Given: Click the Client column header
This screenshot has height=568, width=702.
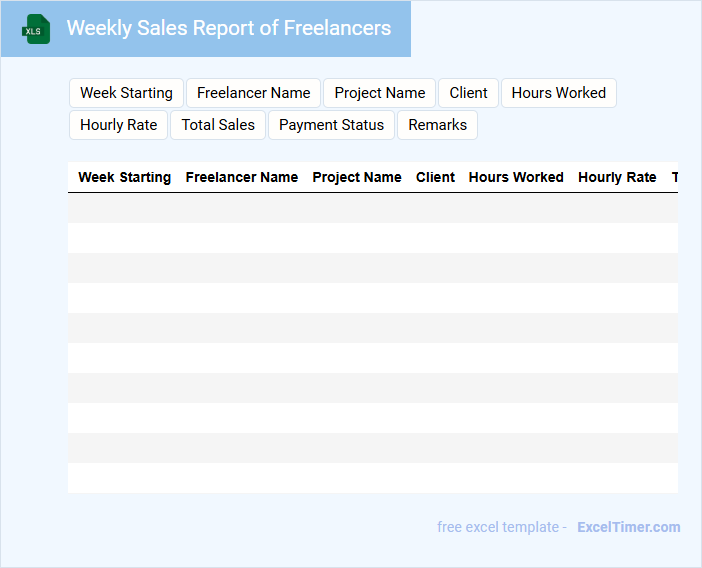Looking at the screenshot, I should 435,177.
